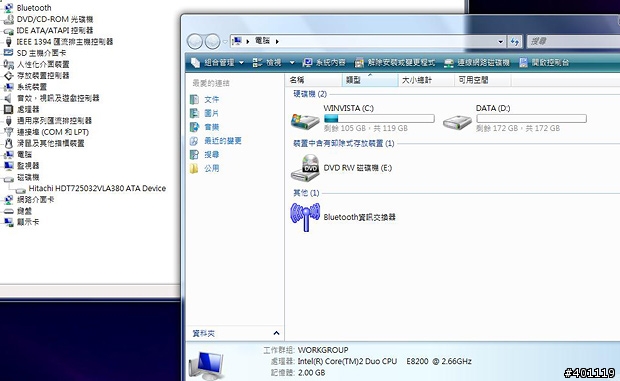The width and height of the screenshot is (620, 381).
Task: Open the arrow dropdown after 電腦 breadcrumb
Action: (x=277, y=41)
